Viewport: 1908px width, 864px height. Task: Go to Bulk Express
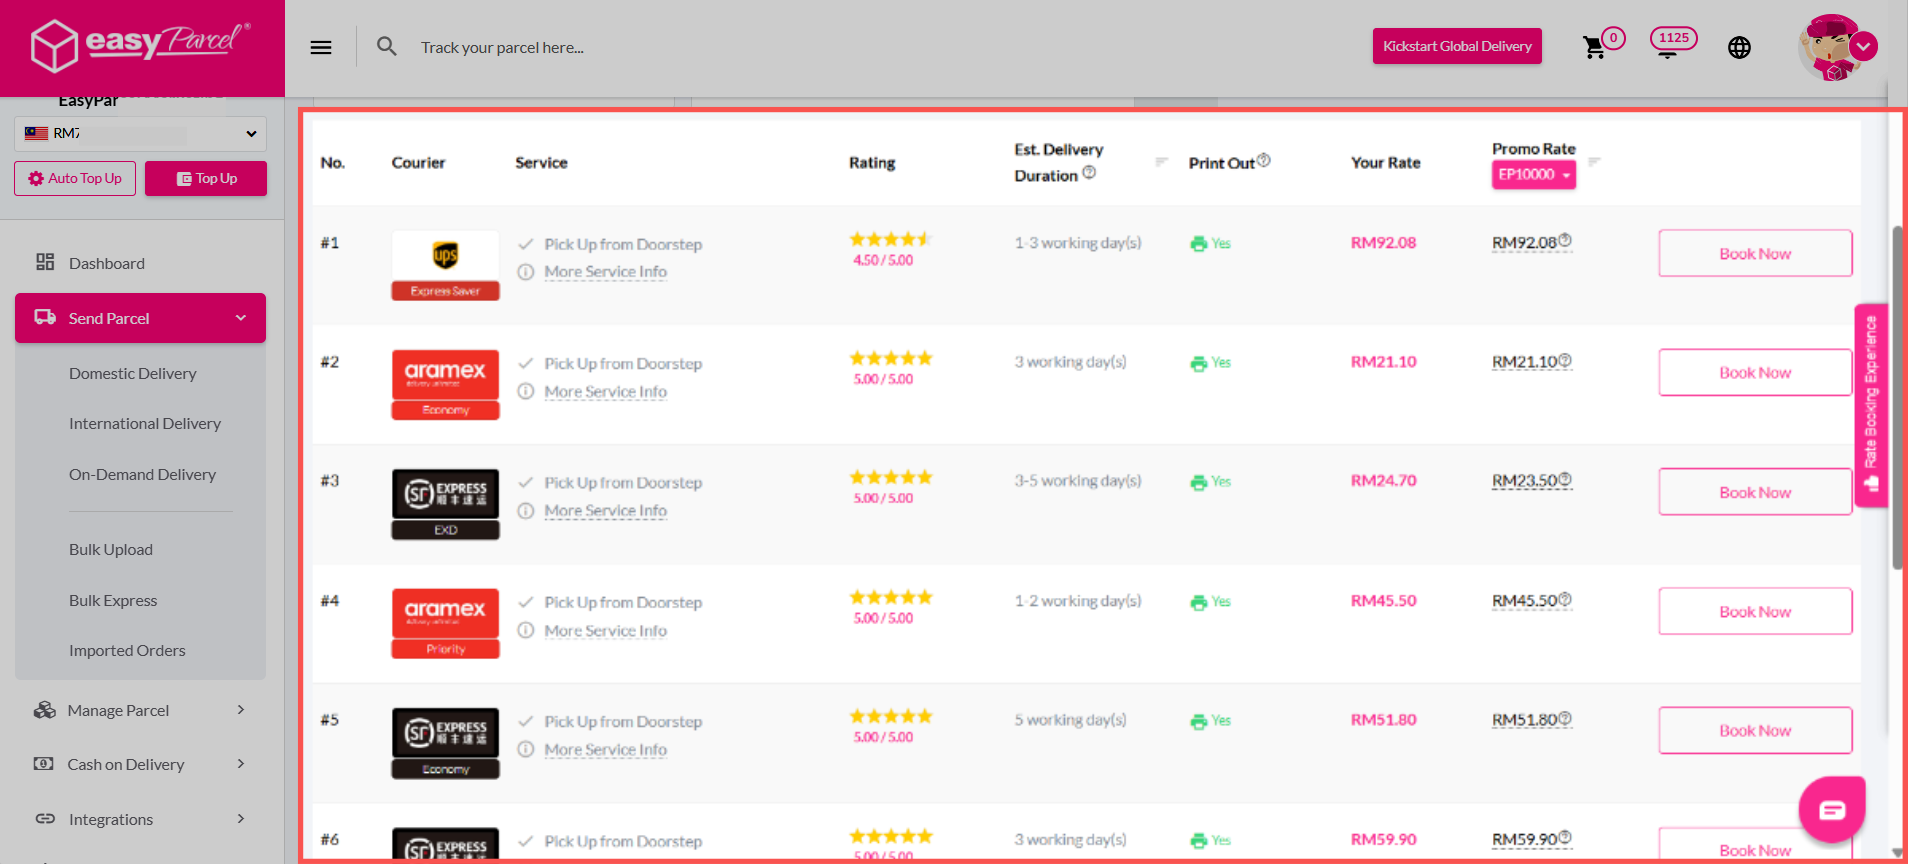pyautogui.click(x=113, y=600)
